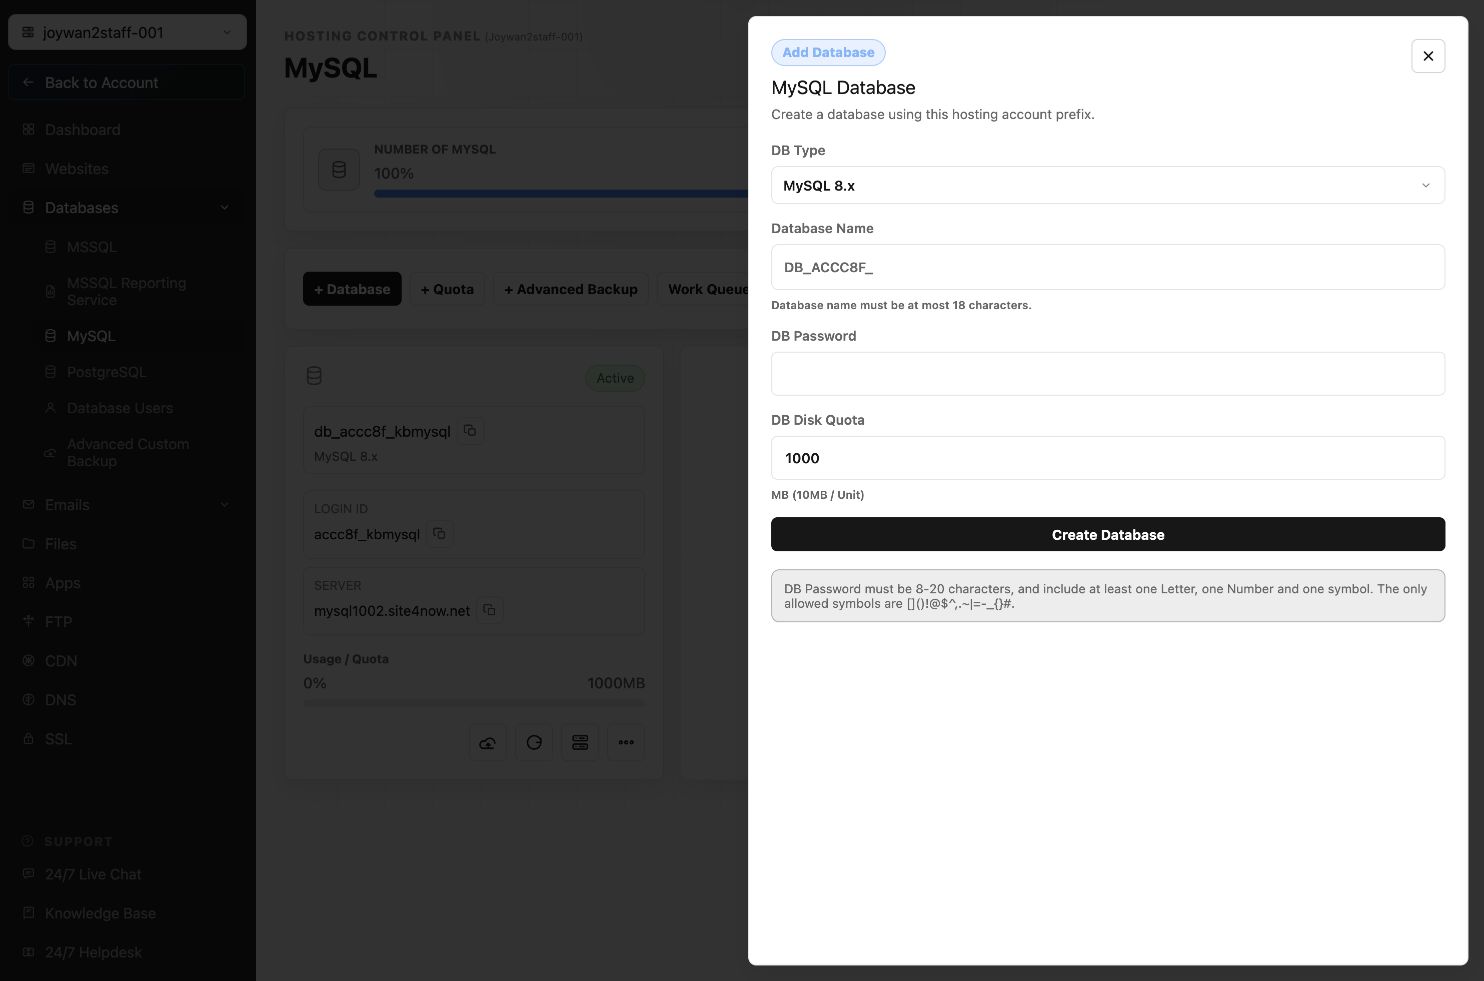Copy login ID acccc8f_kbmysql
Viewport: 1484px width, 981px height.
[439, 534]
